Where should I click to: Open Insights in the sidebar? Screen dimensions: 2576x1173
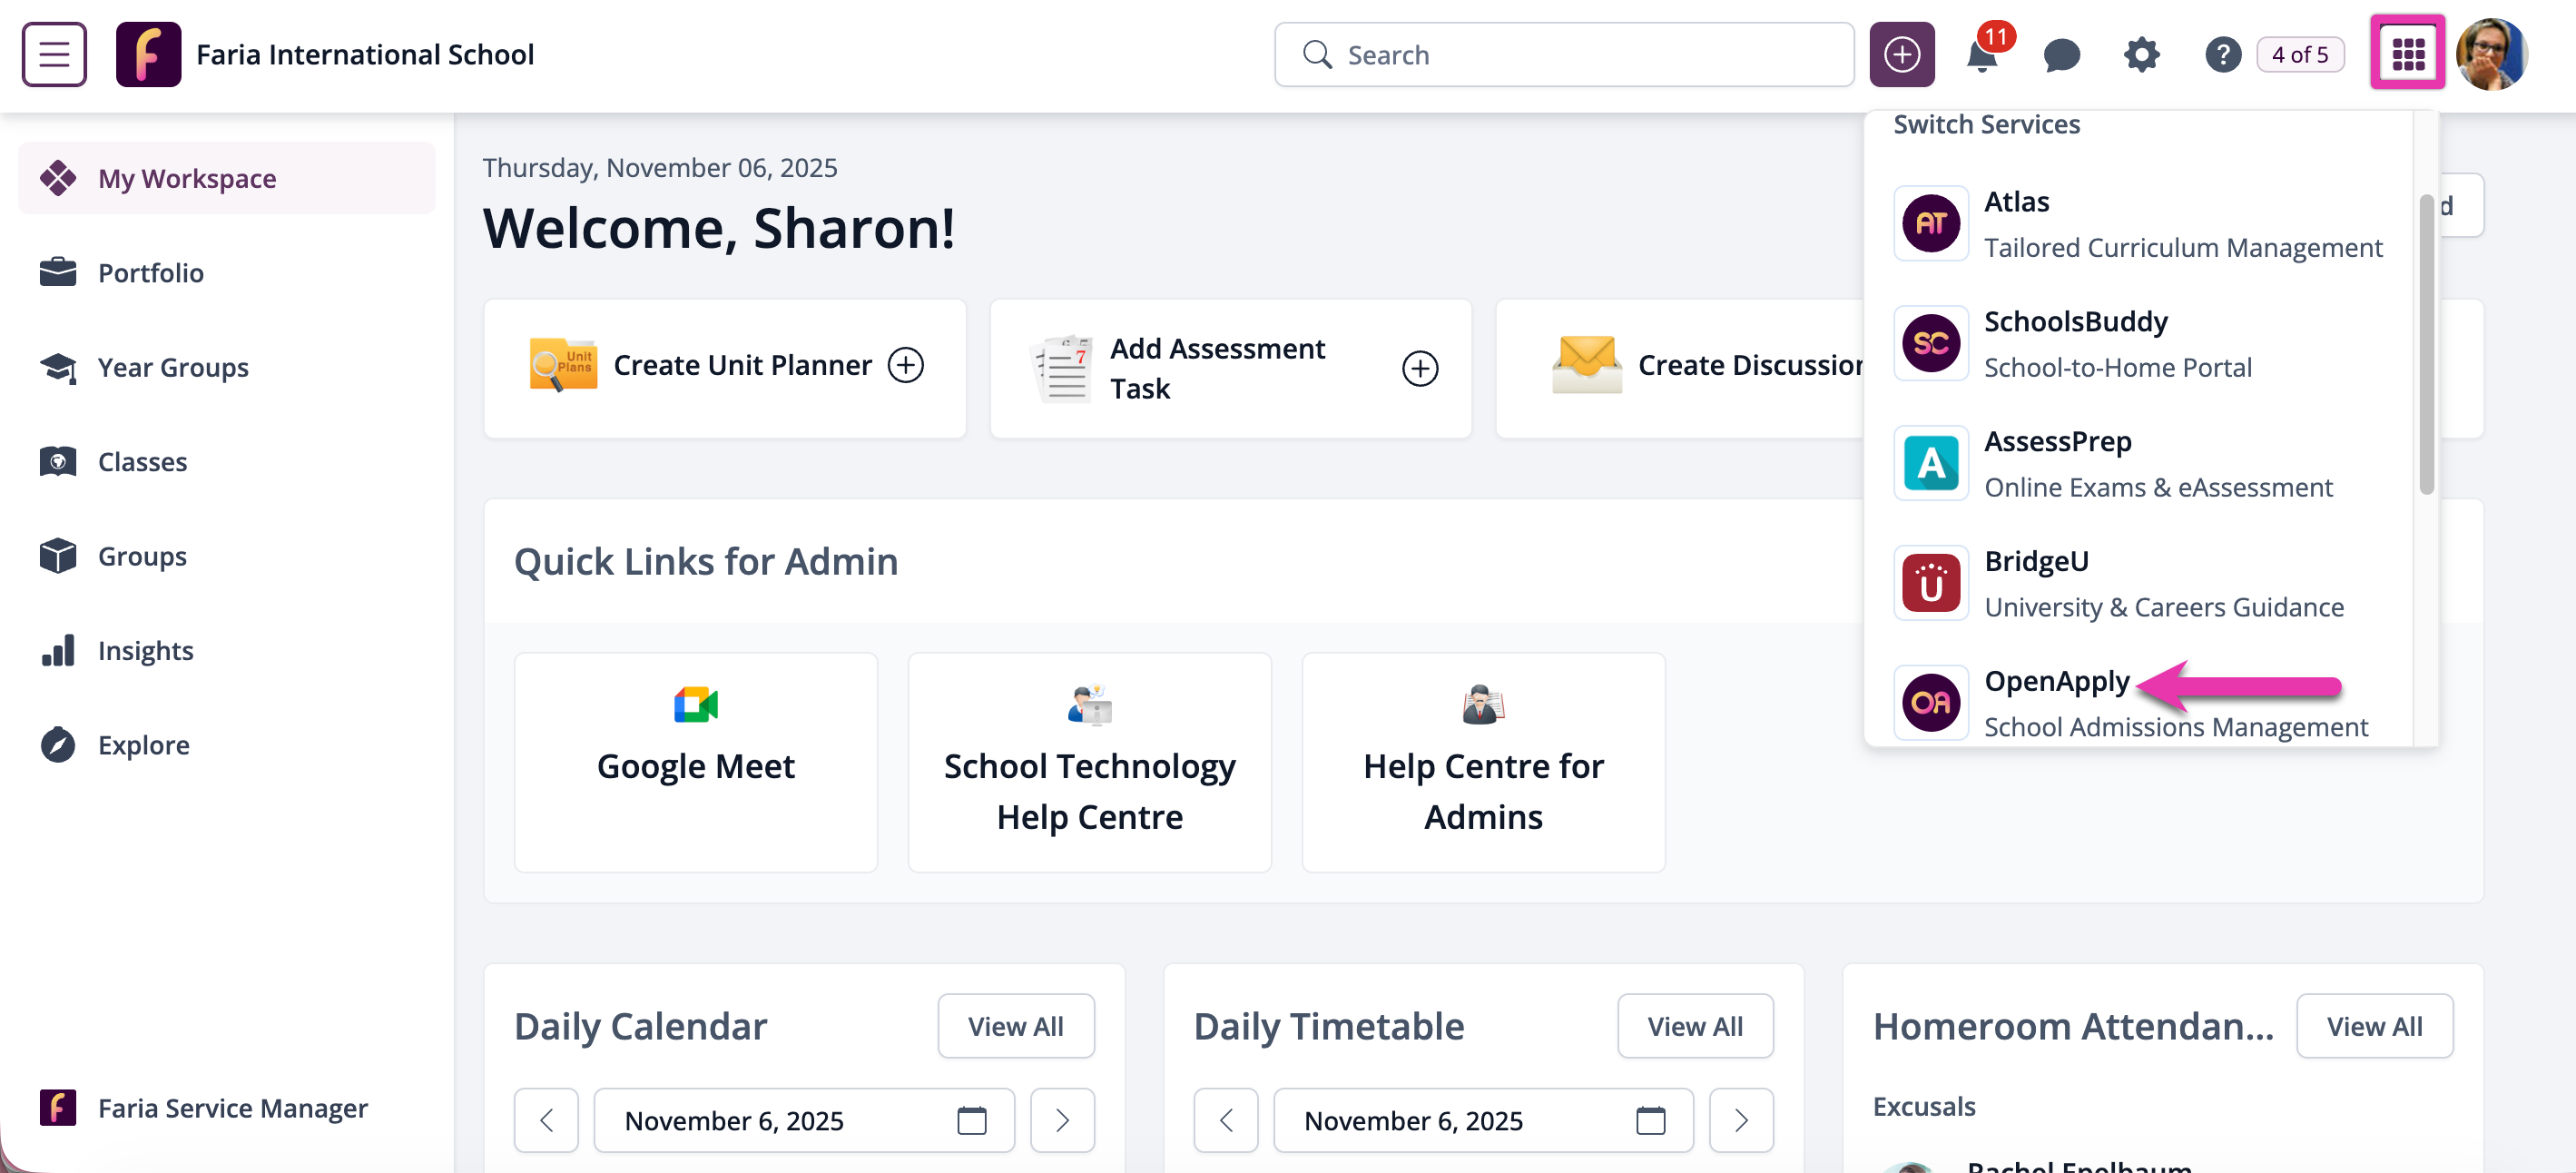tap(145, 651)
